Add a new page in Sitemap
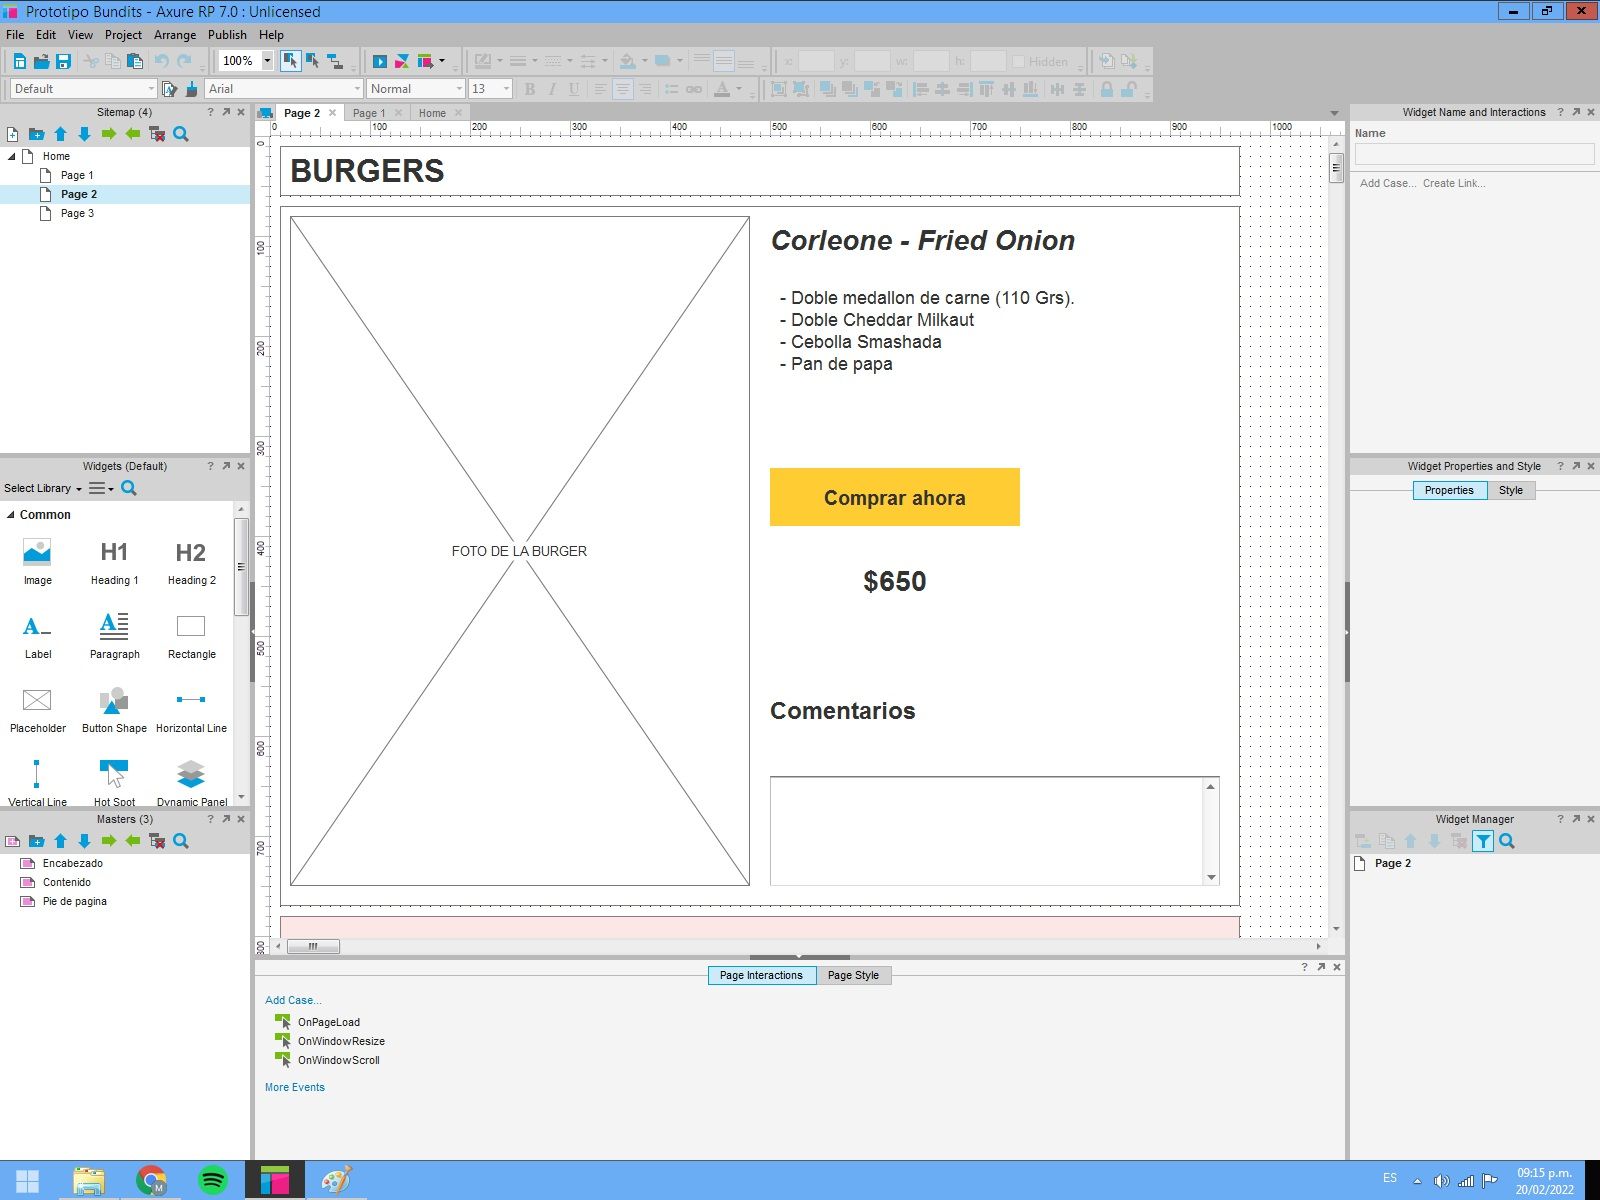 (13, 134)
